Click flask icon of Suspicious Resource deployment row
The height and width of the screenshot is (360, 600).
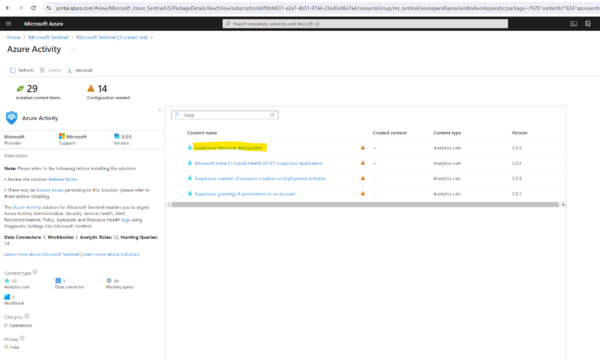[x=190, y=147]
